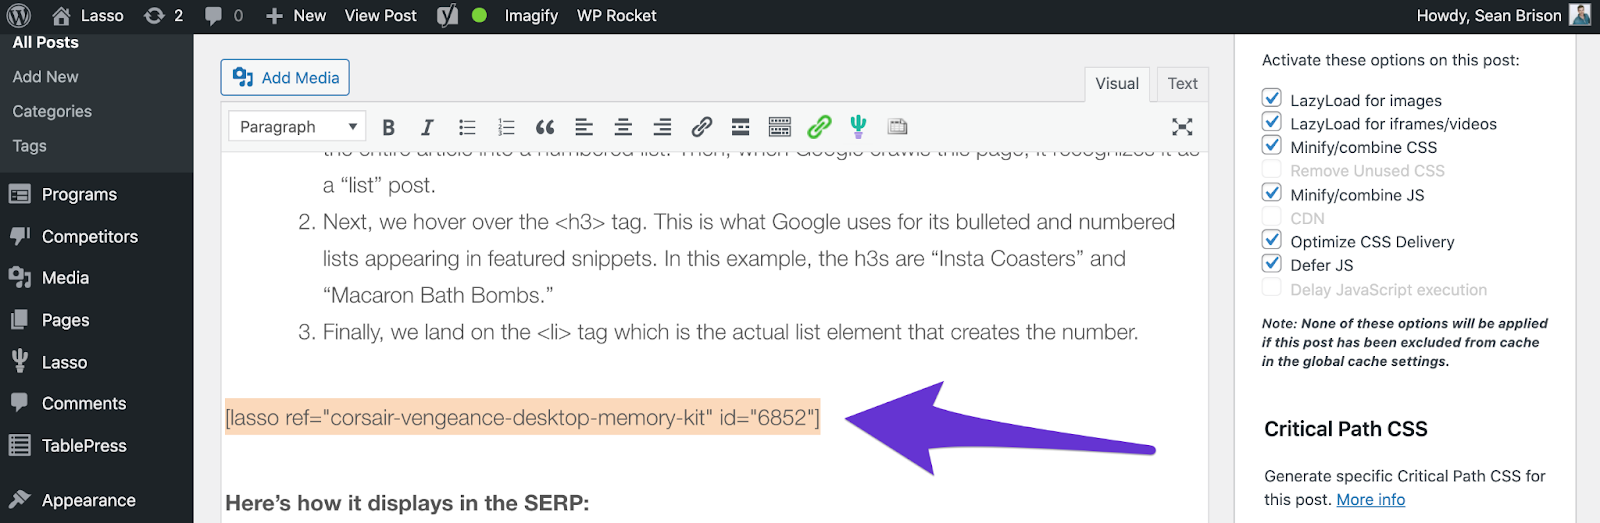Switch to the Visual editor tab
Image resolution: width=1600 pixels, height=523 pixels.
[x=1117, y=84]
